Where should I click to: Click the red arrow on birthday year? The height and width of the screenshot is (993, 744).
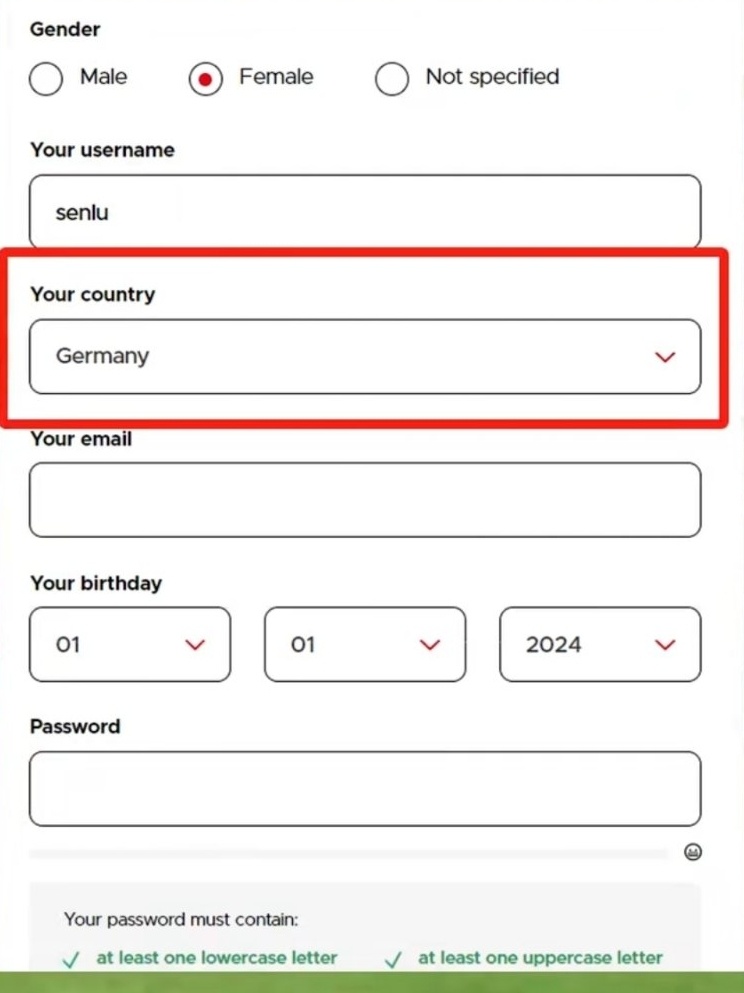click(x=665, y=645)
